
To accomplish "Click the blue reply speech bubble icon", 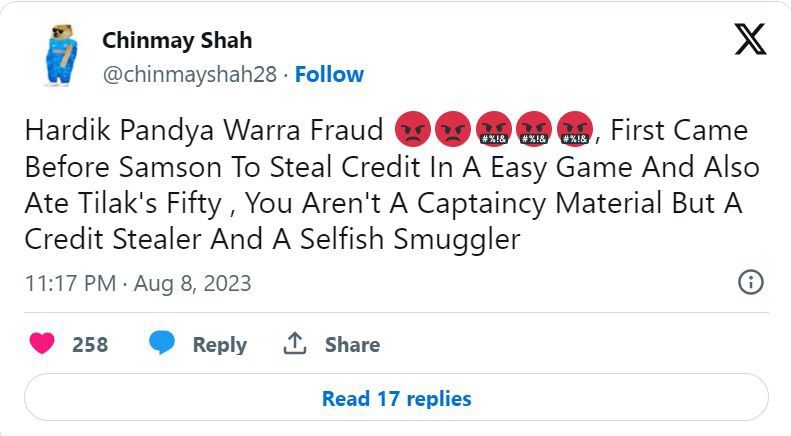I will coord(162,344).
